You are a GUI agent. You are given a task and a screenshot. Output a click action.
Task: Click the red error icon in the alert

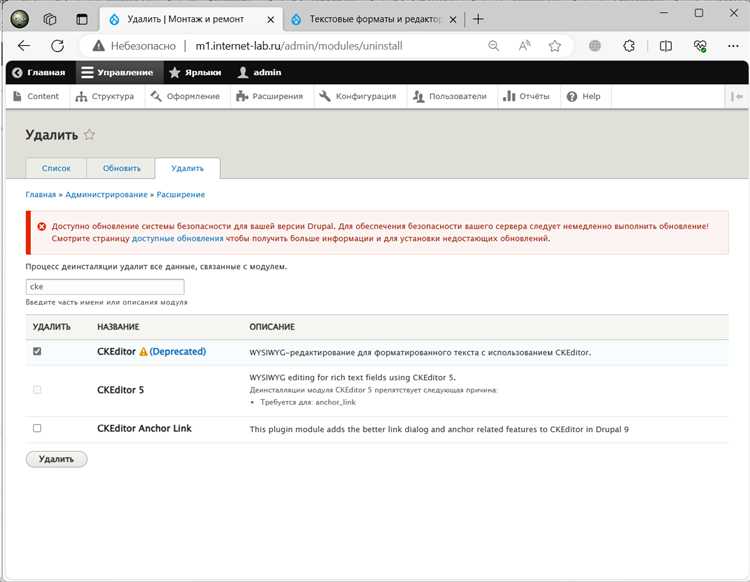click(42, 226)
